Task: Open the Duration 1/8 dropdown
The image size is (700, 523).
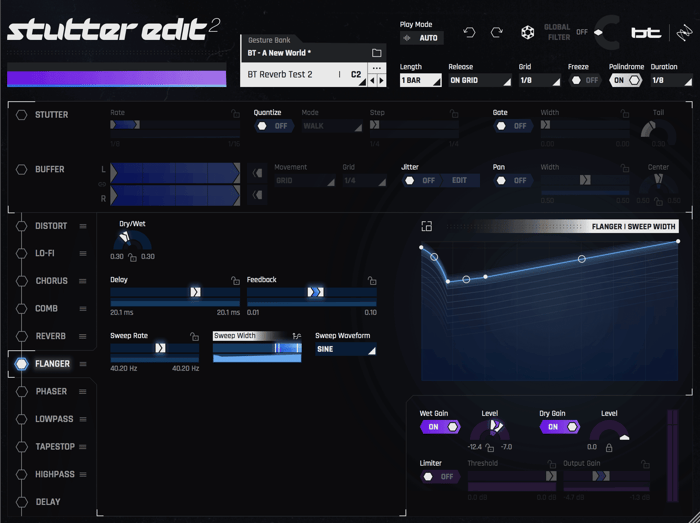Action: coord(671,80)
